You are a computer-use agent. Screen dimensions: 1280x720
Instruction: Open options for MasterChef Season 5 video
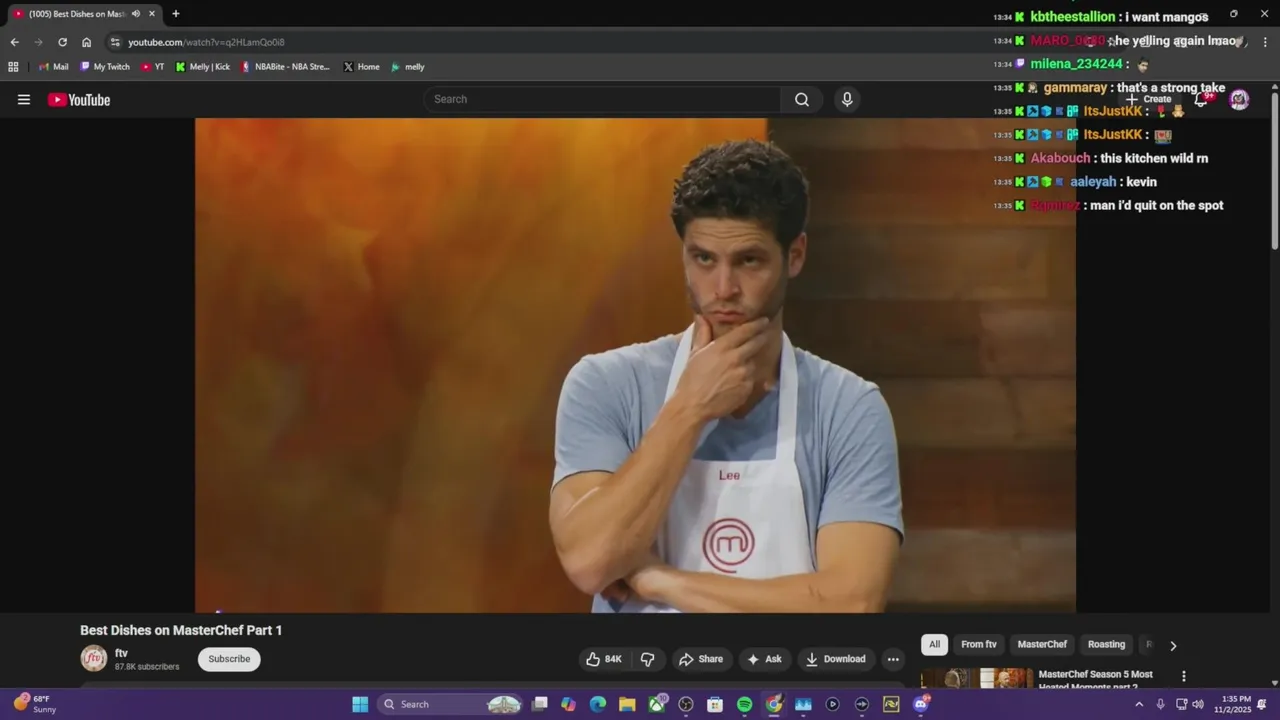click(x=1184, y=677)
